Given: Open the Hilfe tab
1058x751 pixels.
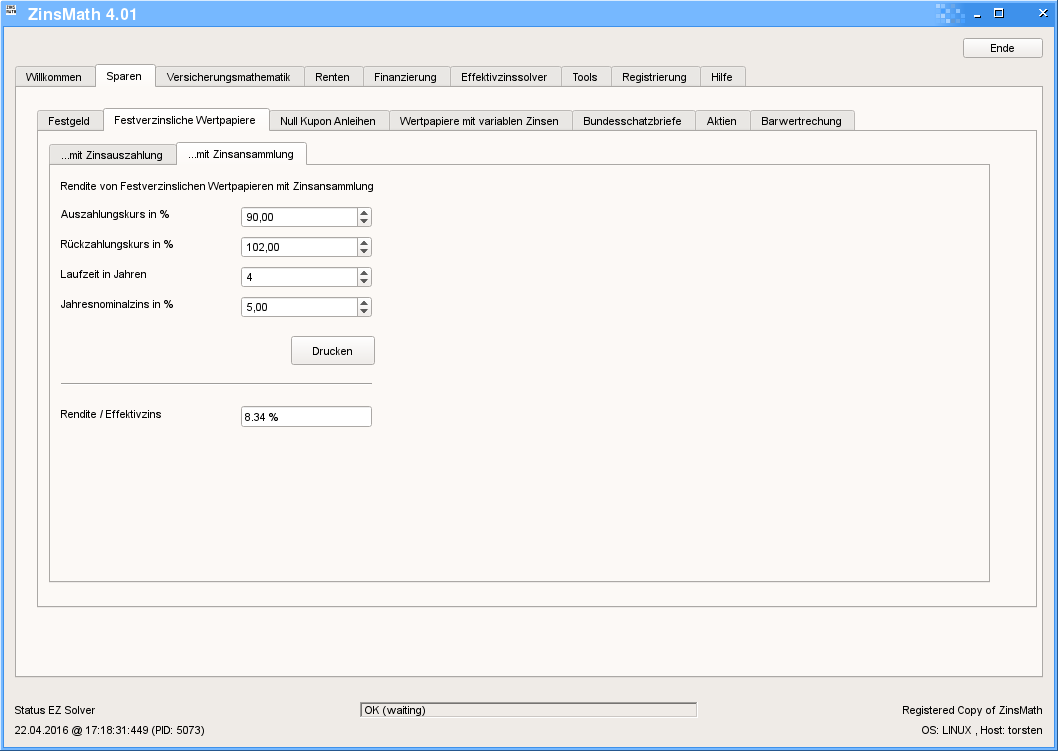Looking at the screenshot, I should (721, 77).
